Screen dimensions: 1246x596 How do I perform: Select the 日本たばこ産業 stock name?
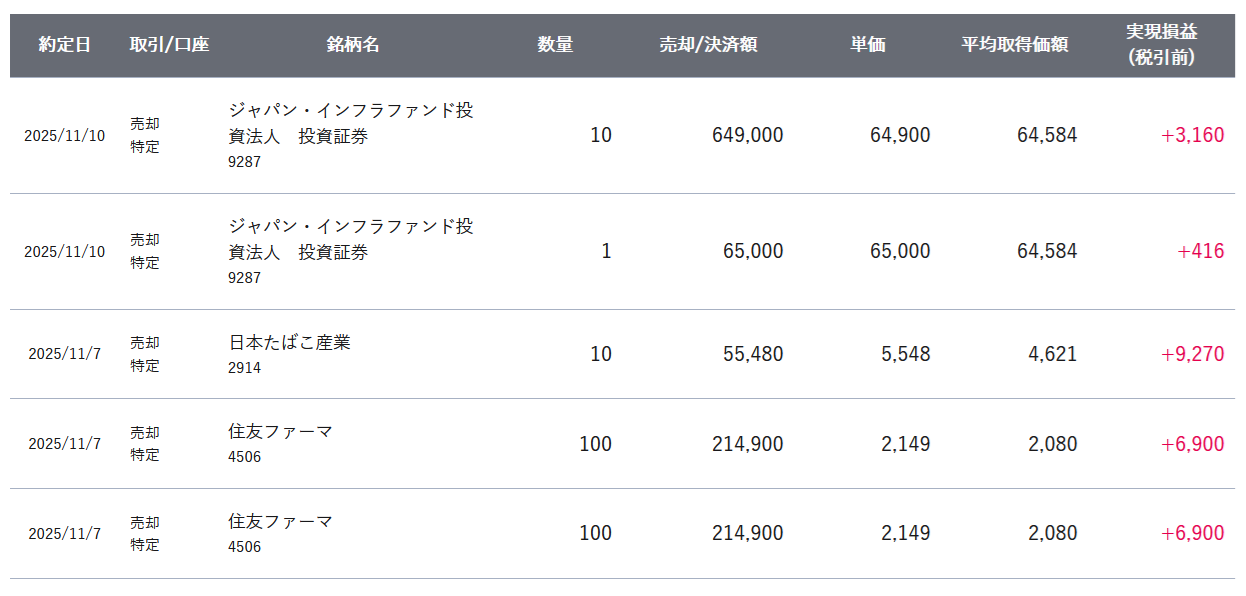click(x=289, y=342)
